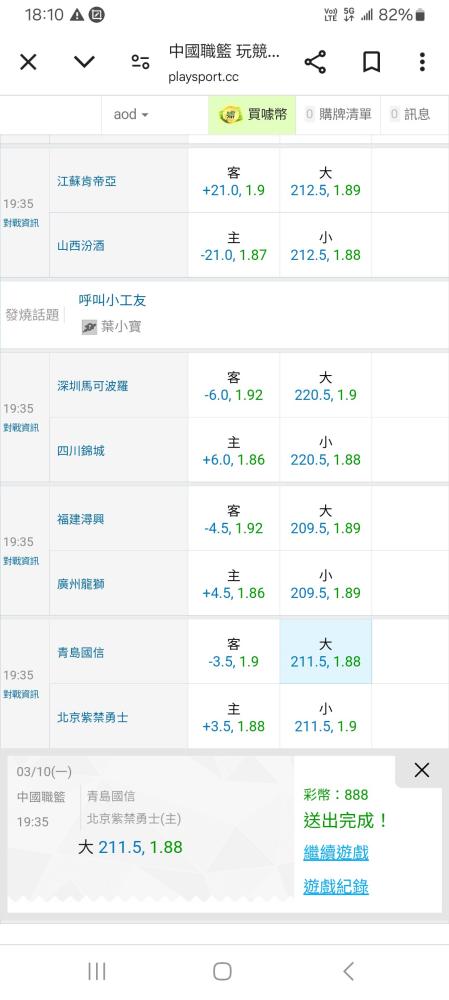Open the 呼叫小工友 hot topic

pos(112,300)
